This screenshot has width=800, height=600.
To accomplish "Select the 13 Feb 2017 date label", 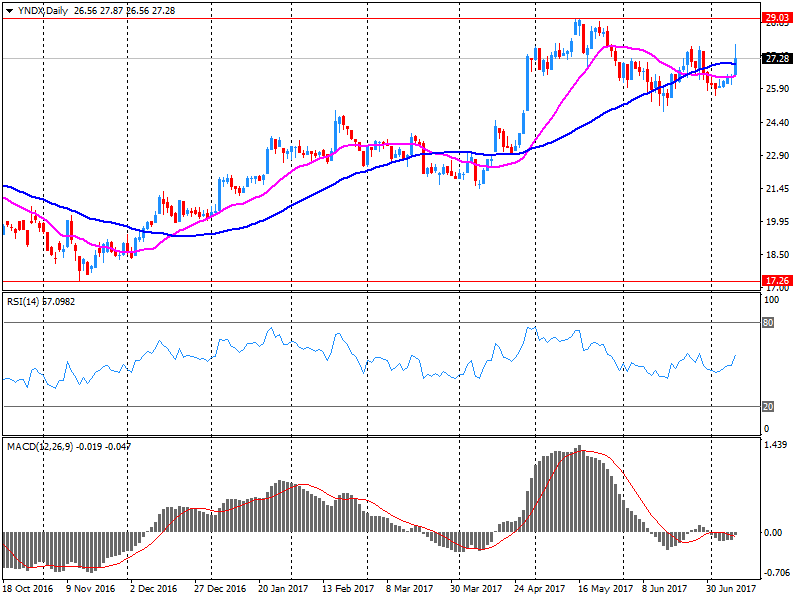I will point(348,589).
